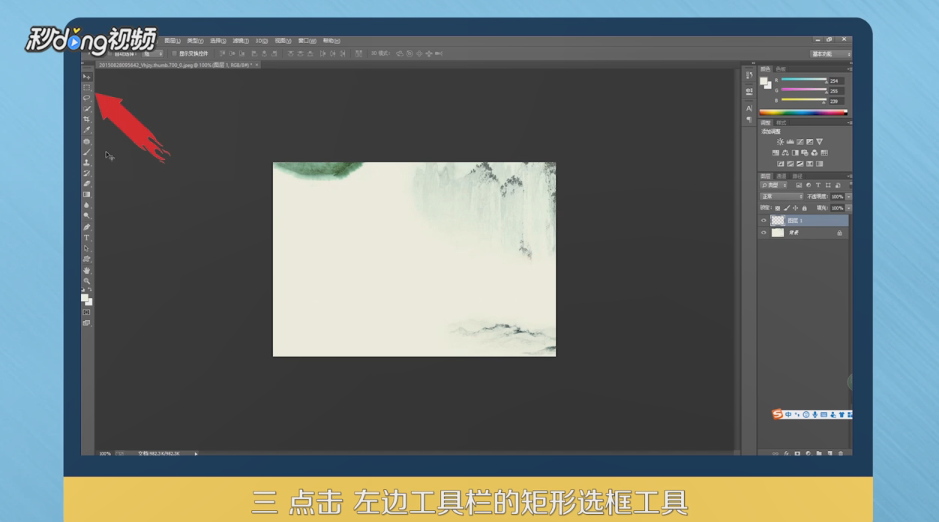Screen dimensions: 939x522
Task: Select the Brush tool
Action: tap(87, 152)
